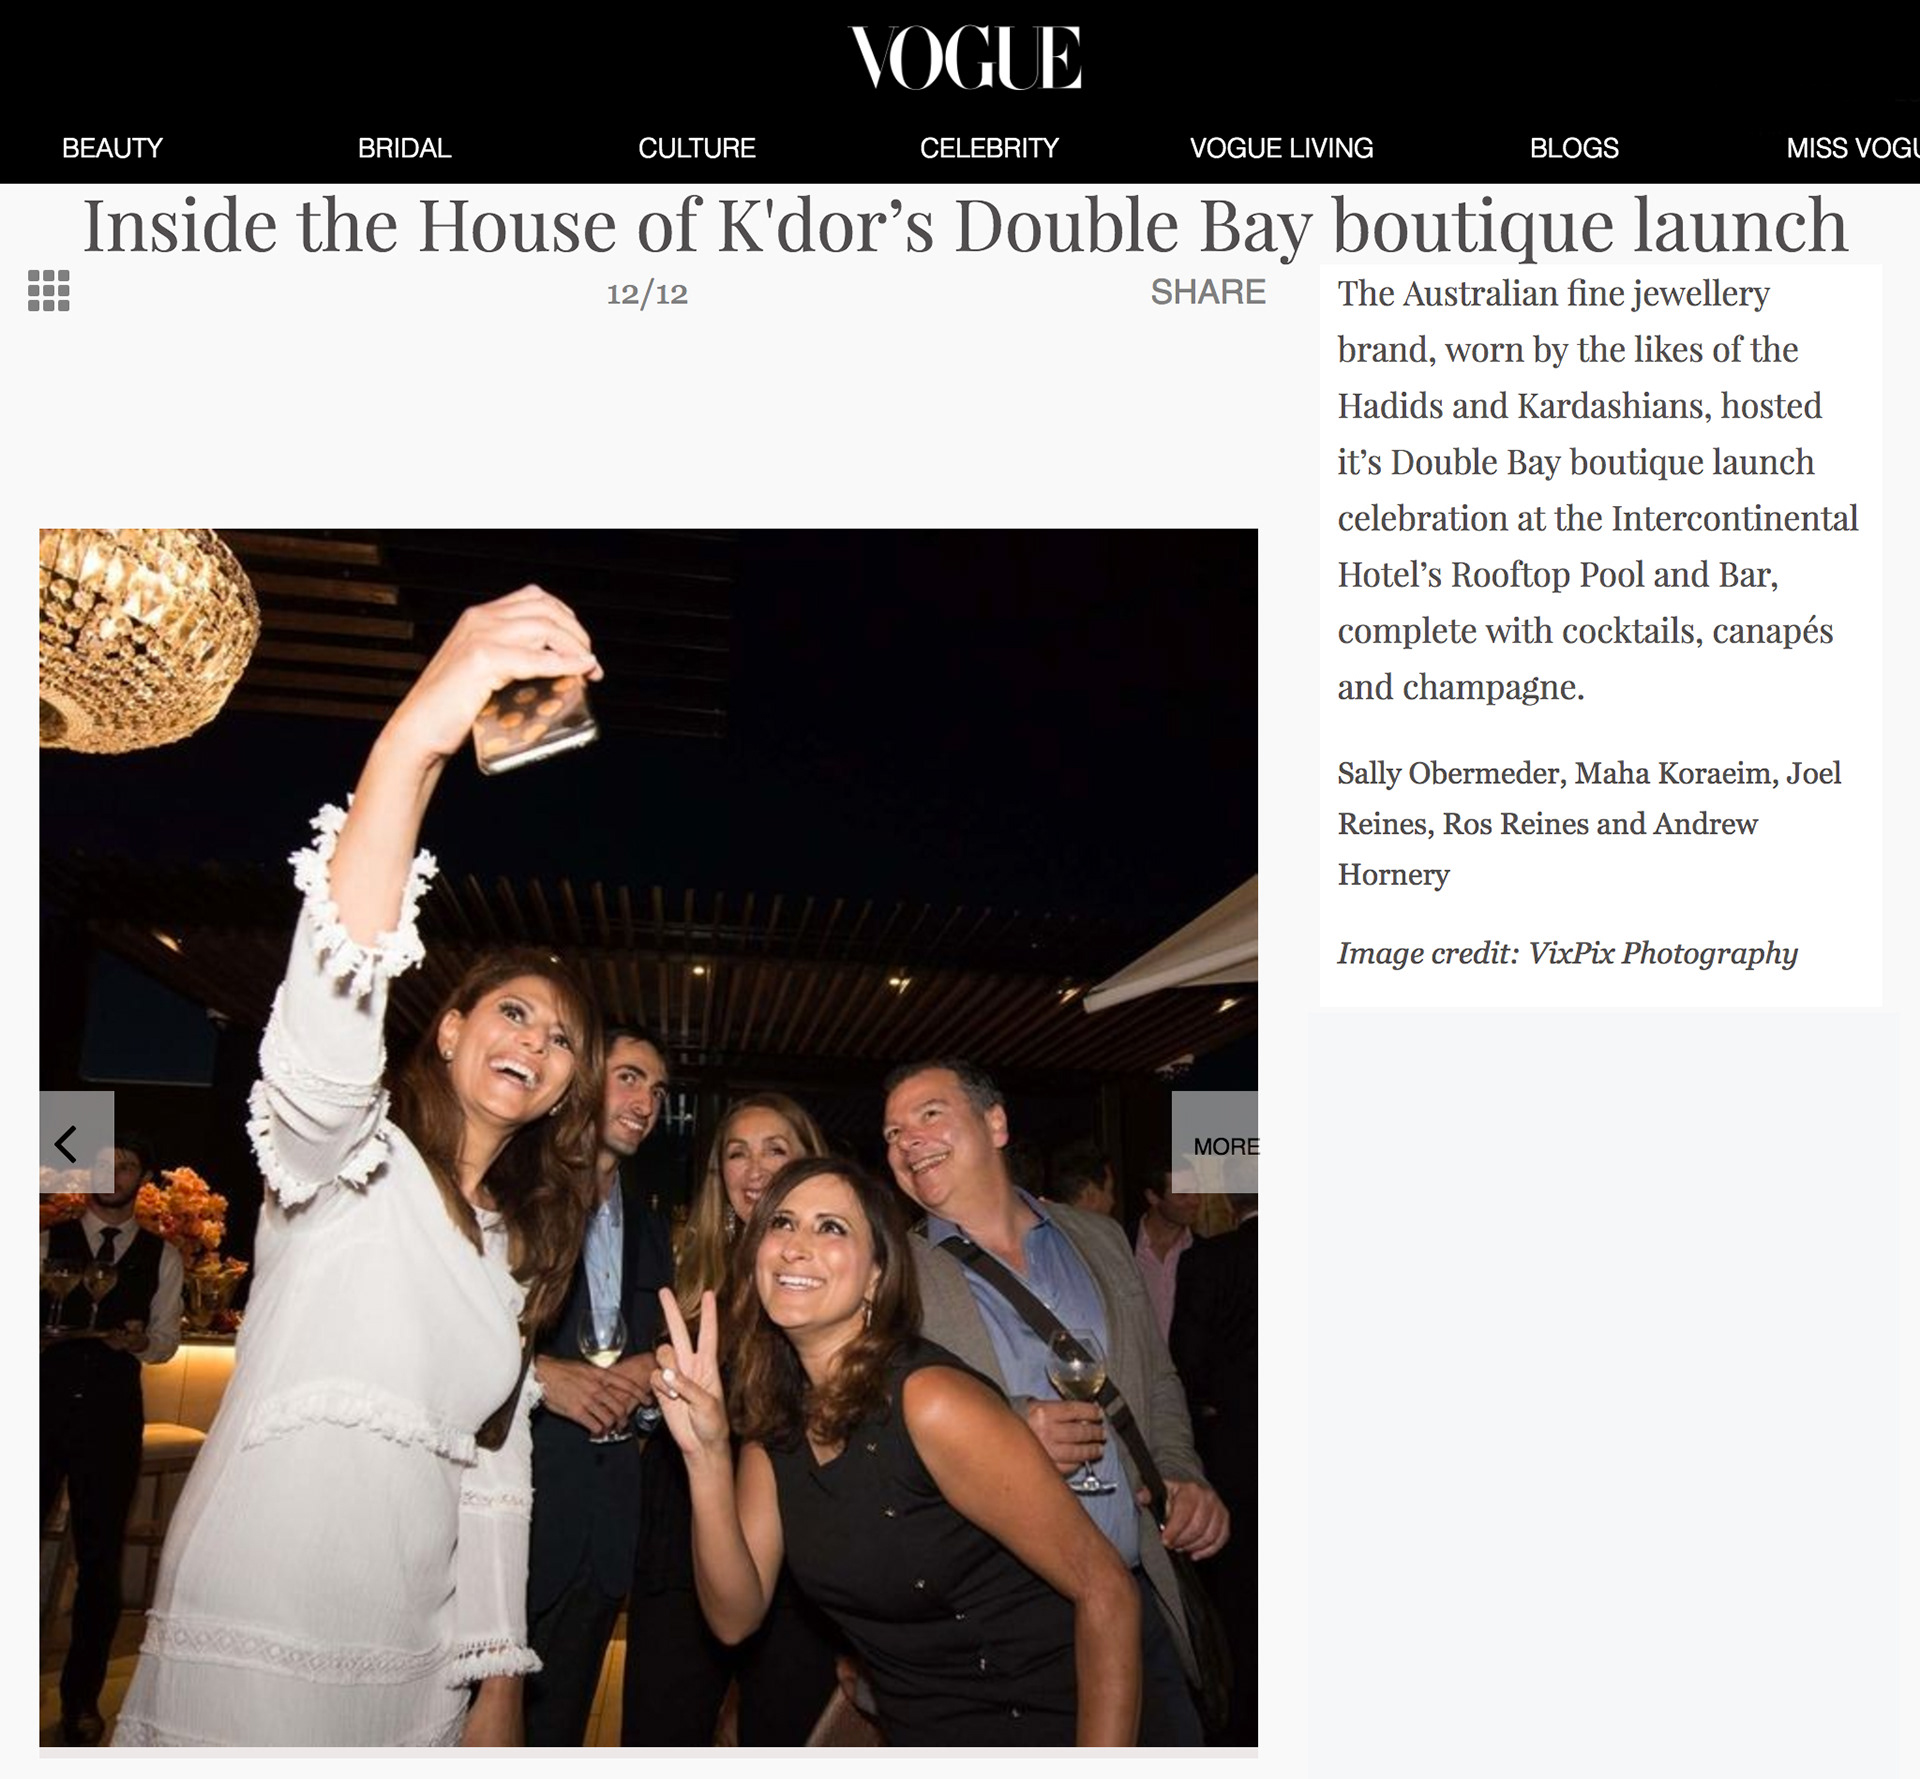1920x1779 pixels.
Task: Open the BLOGS menu item
Action: click(1574, 148)
